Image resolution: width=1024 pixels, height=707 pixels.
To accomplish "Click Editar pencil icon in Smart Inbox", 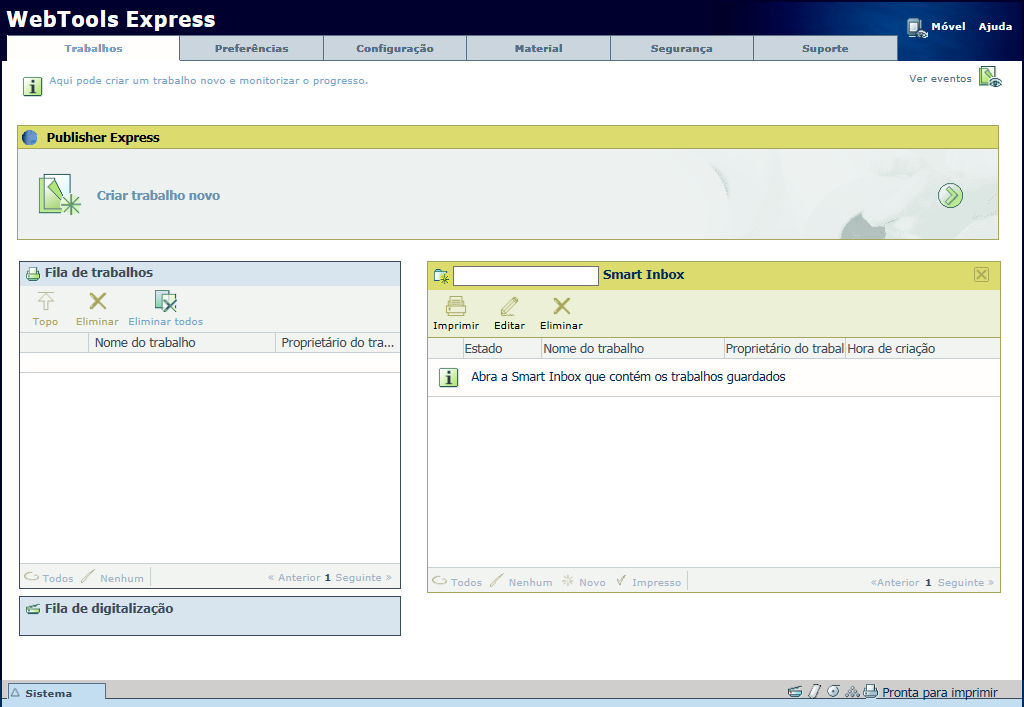I will [x=509, y=307].
